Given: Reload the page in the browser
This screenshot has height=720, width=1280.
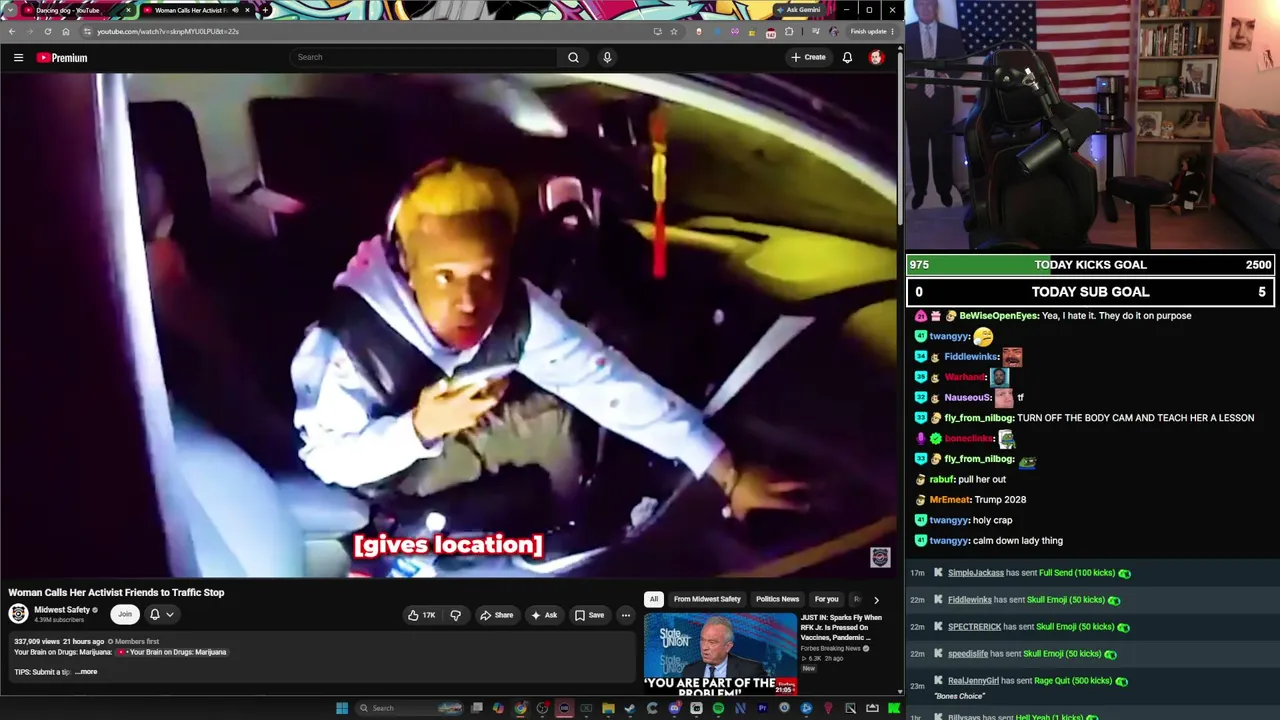Looking at the screenshot, I should tap(47, 31).
